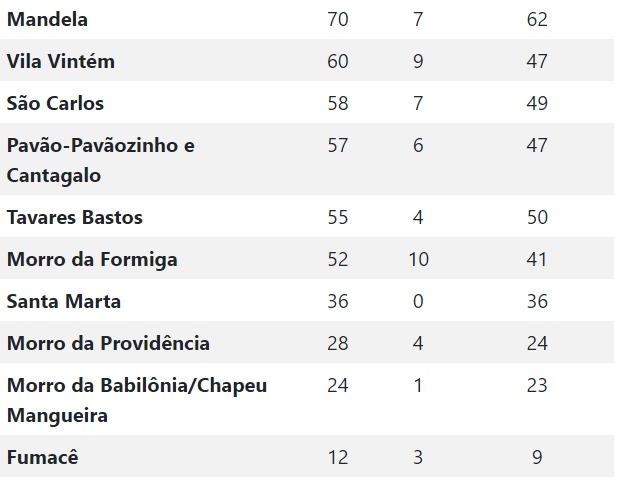Select the Tavares Bastos row name
This screenshot has width=618, height=492.
pyautogui.click(x=74, y=217)
